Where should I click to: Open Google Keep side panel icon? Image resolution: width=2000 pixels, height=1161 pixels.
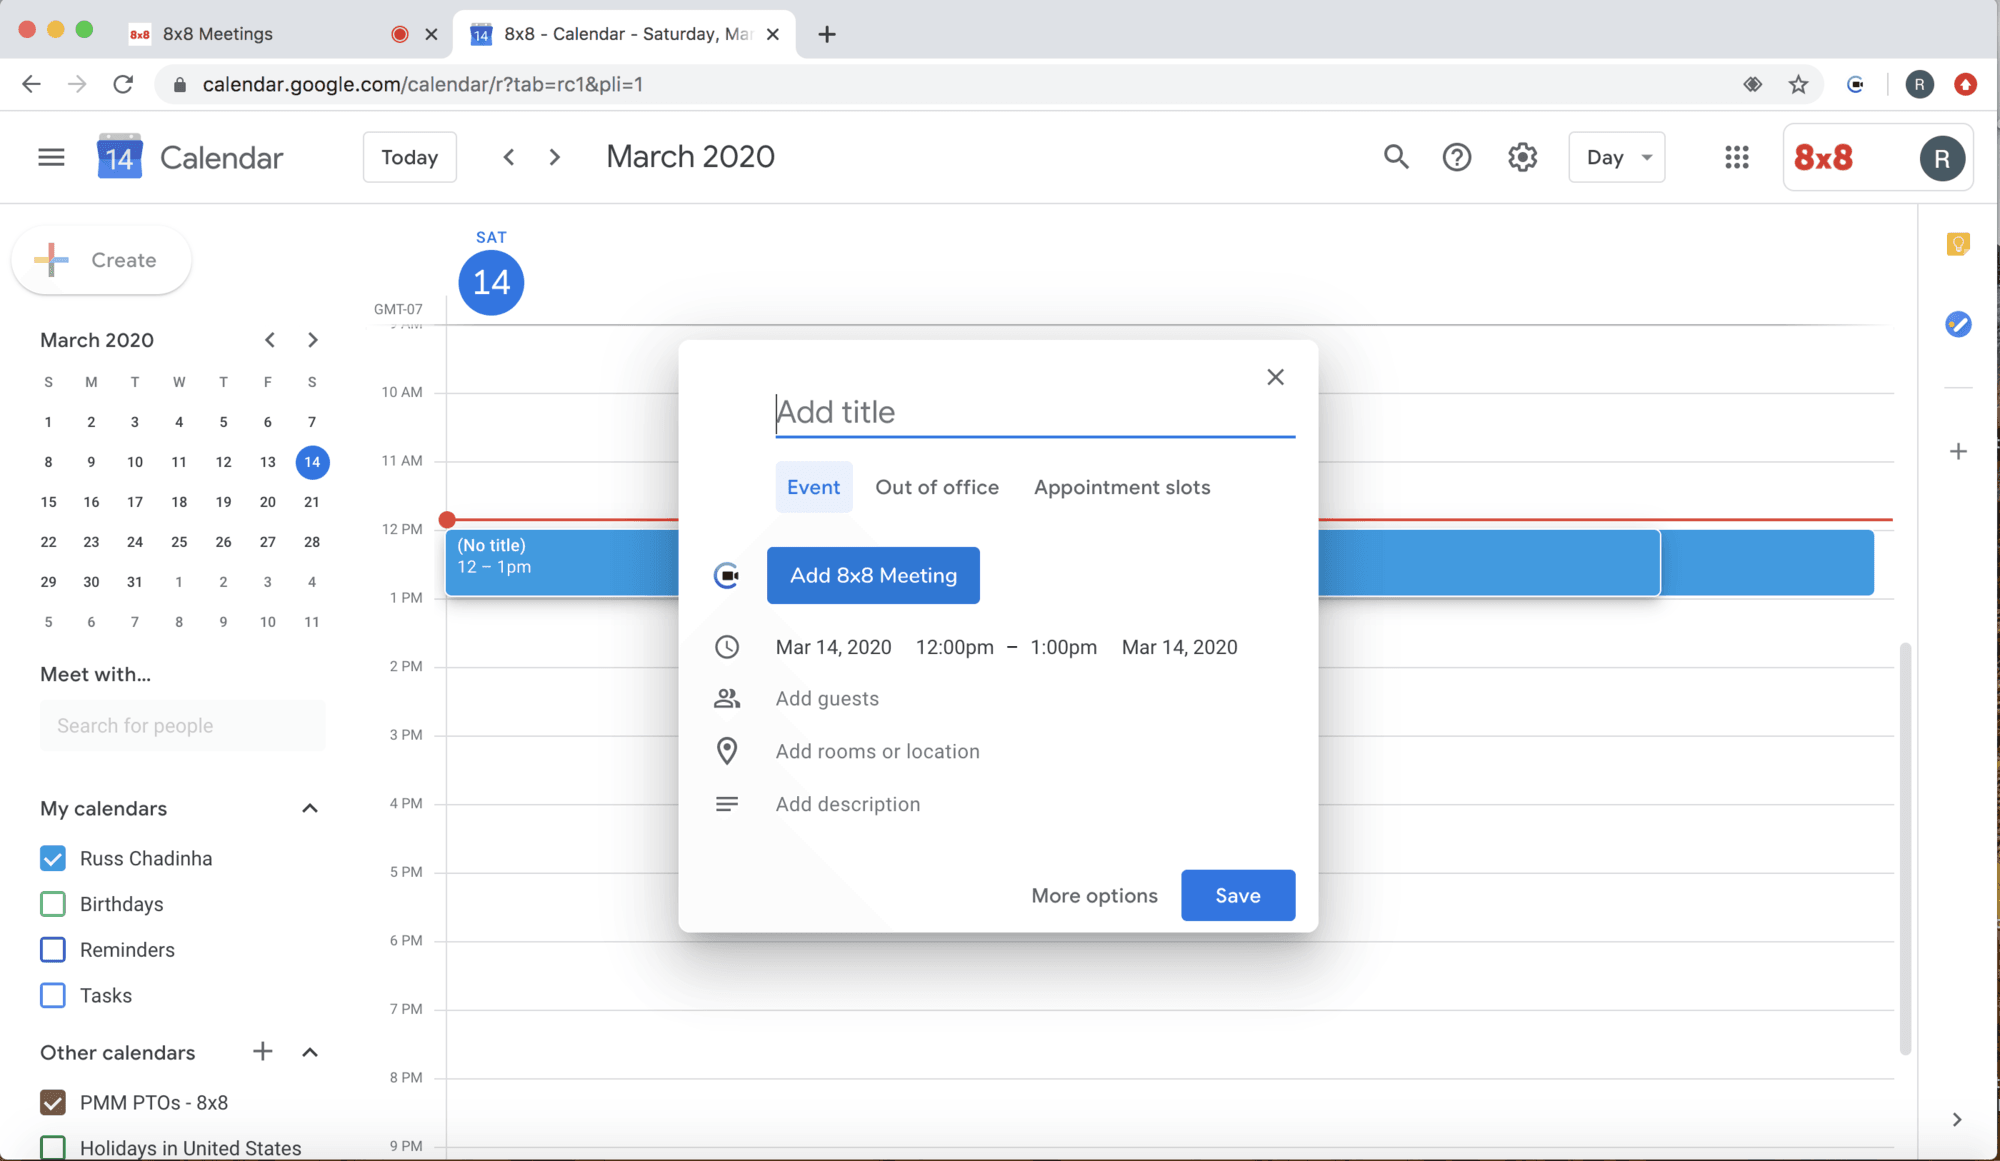click(x=1958, y=244)
